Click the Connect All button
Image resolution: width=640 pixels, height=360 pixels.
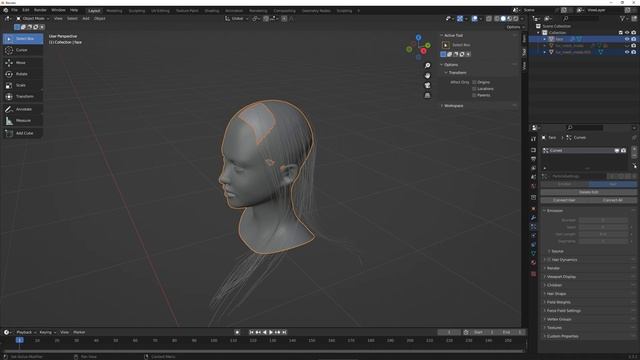pos(612,200)
